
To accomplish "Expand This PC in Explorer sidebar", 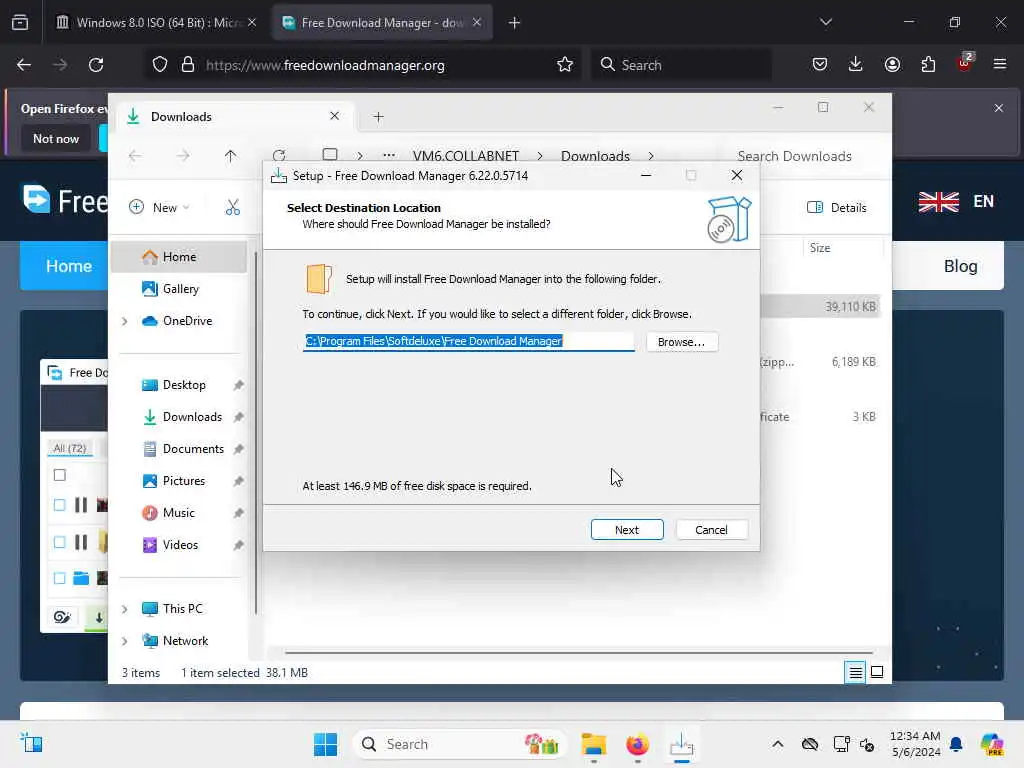I will point(124,609).
